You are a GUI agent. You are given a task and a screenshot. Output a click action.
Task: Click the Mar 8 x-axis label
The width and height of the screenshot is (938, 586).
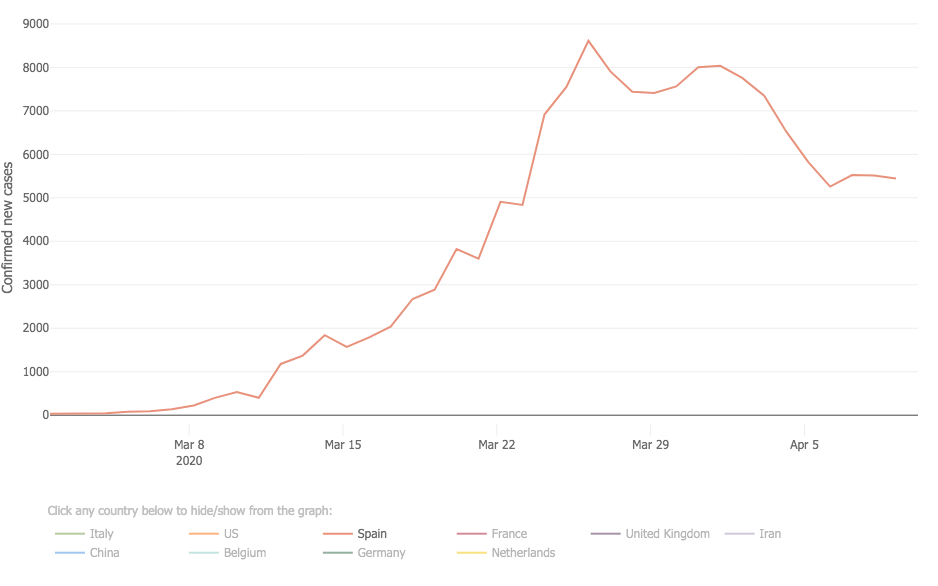[189, 445]
